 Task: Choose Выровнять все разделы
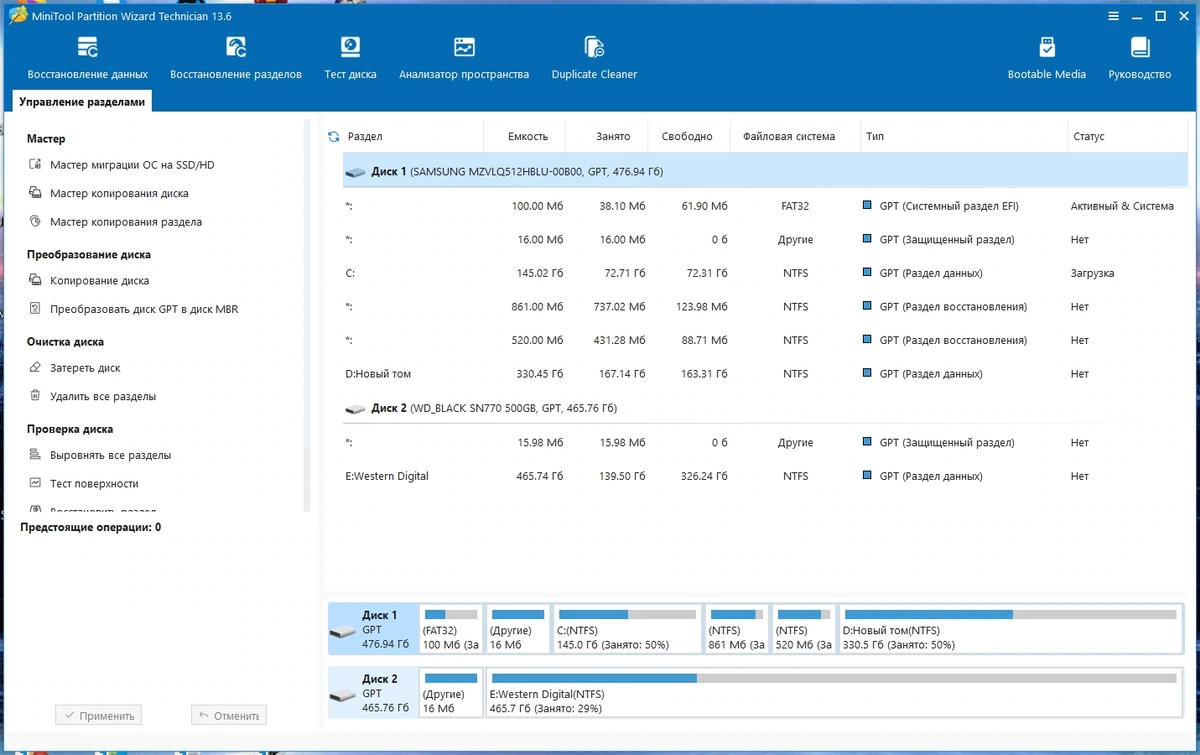[110, 455]
